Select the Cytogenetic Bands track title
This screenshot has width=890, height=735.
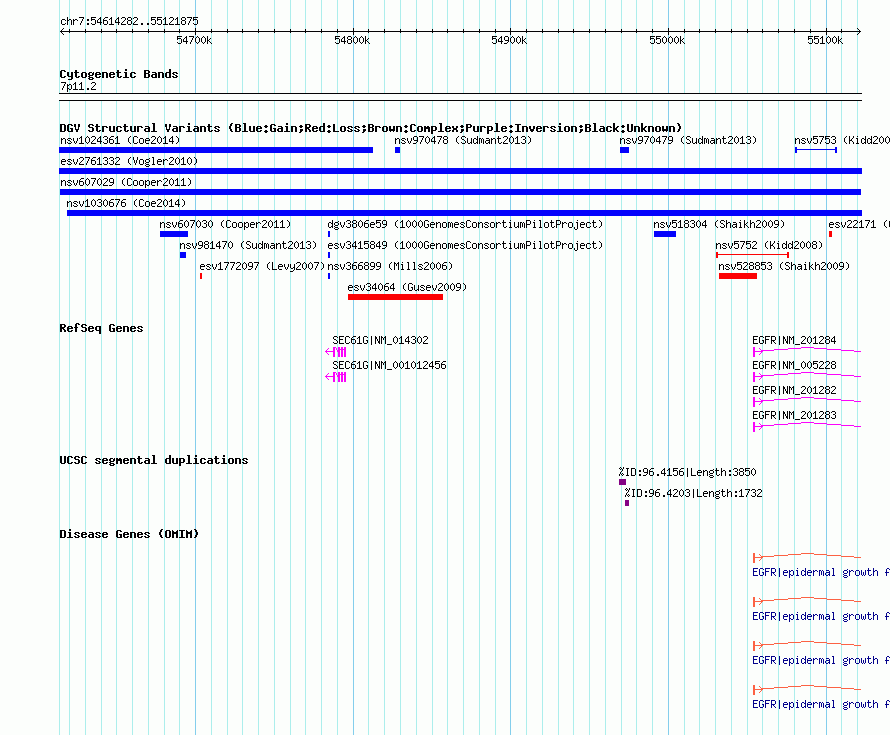click(x=119, y=74)
